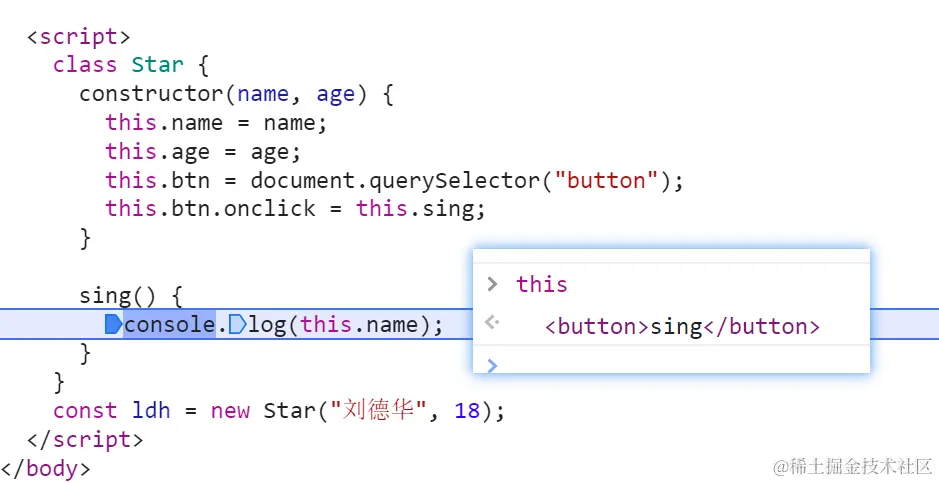Click the 'this.name = name;' line

click(x=216, y=123)
